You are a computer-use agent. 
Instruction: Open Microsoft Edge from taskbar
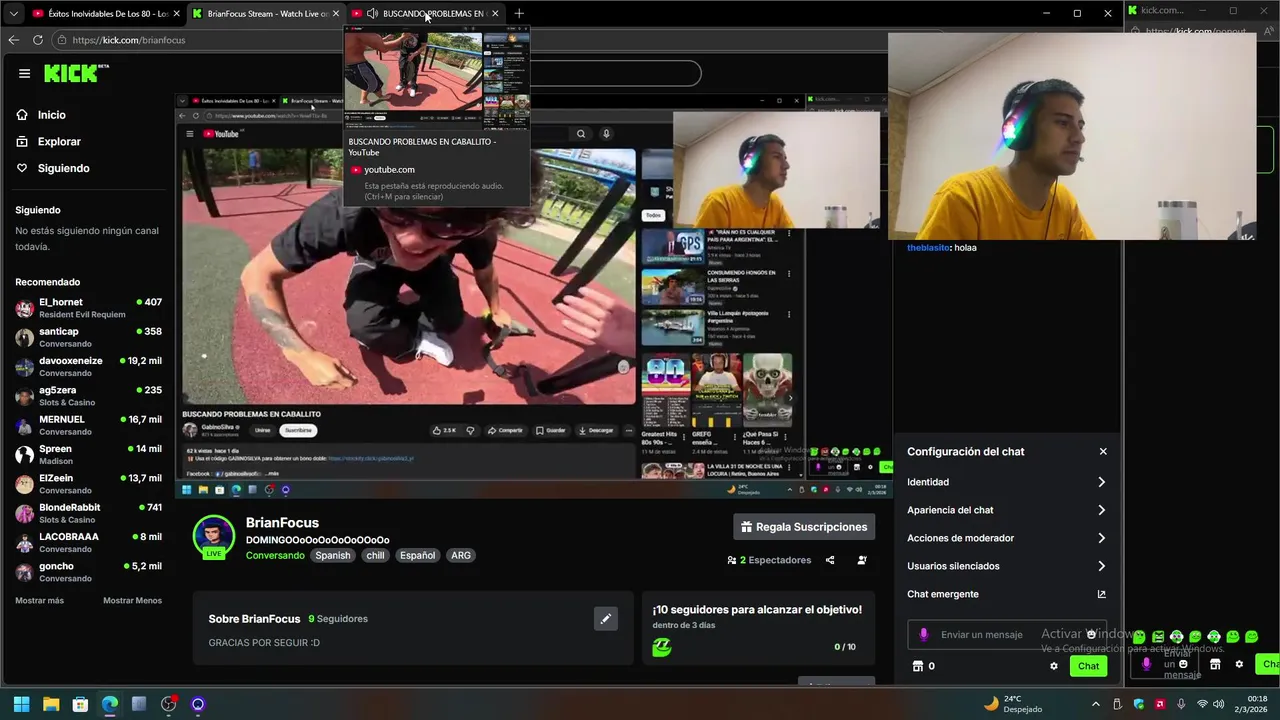point(110,704)
